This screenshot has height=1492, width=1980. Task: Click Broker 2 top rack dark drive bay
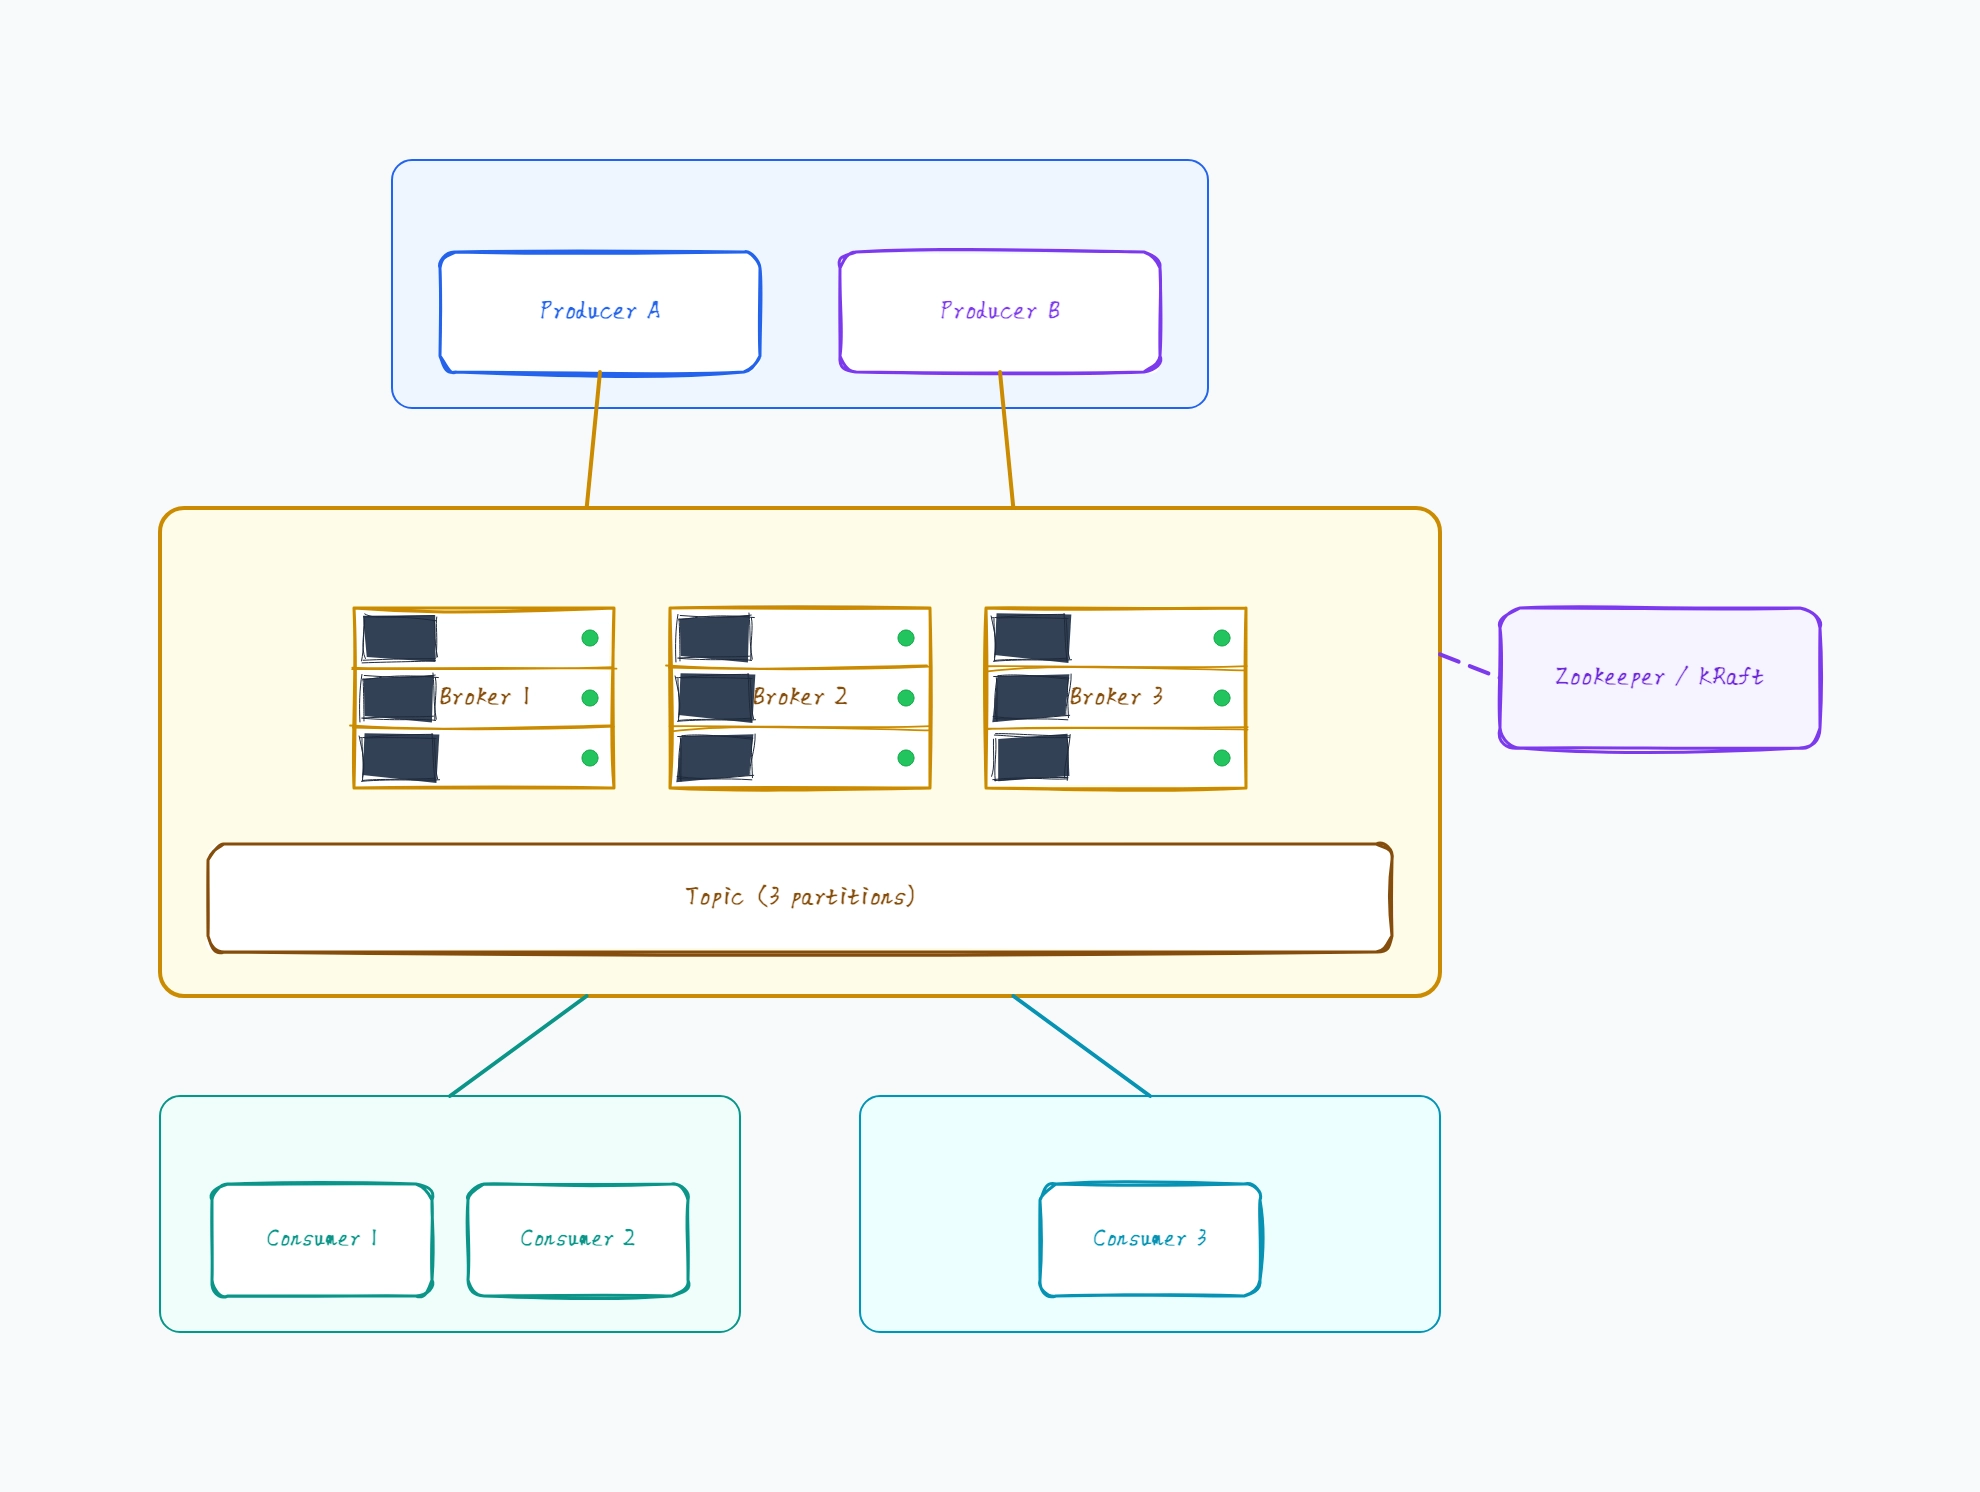[x=715, y=638]
